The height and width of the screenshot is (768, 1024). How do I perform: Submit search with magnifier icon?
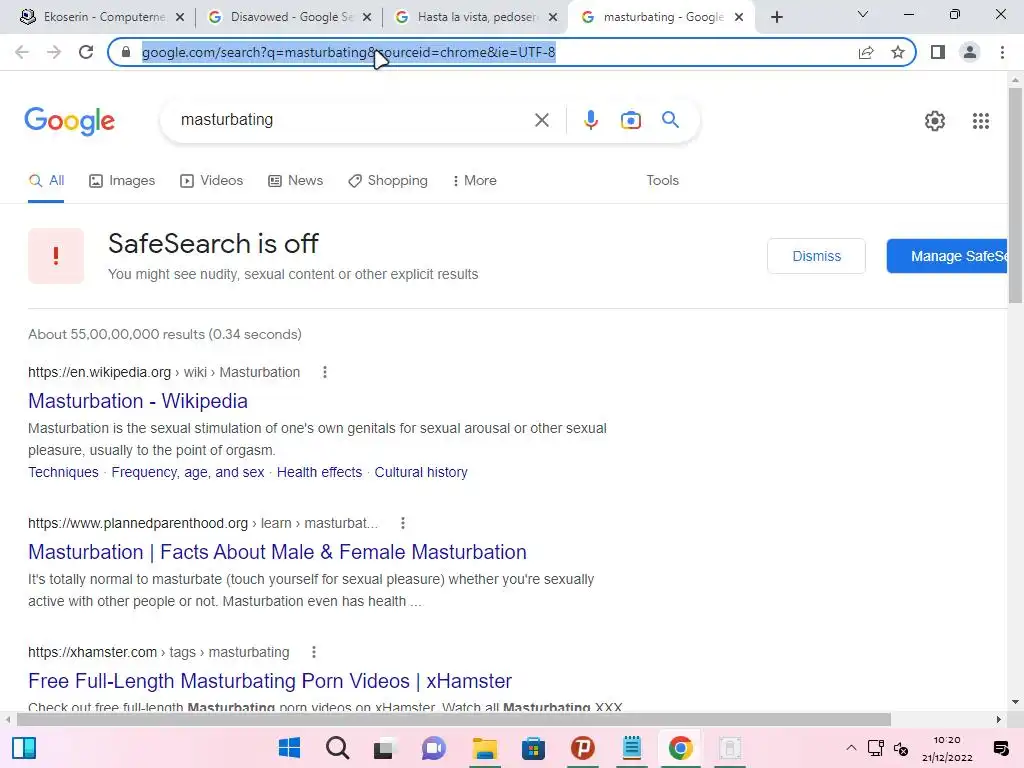[670, 120]
